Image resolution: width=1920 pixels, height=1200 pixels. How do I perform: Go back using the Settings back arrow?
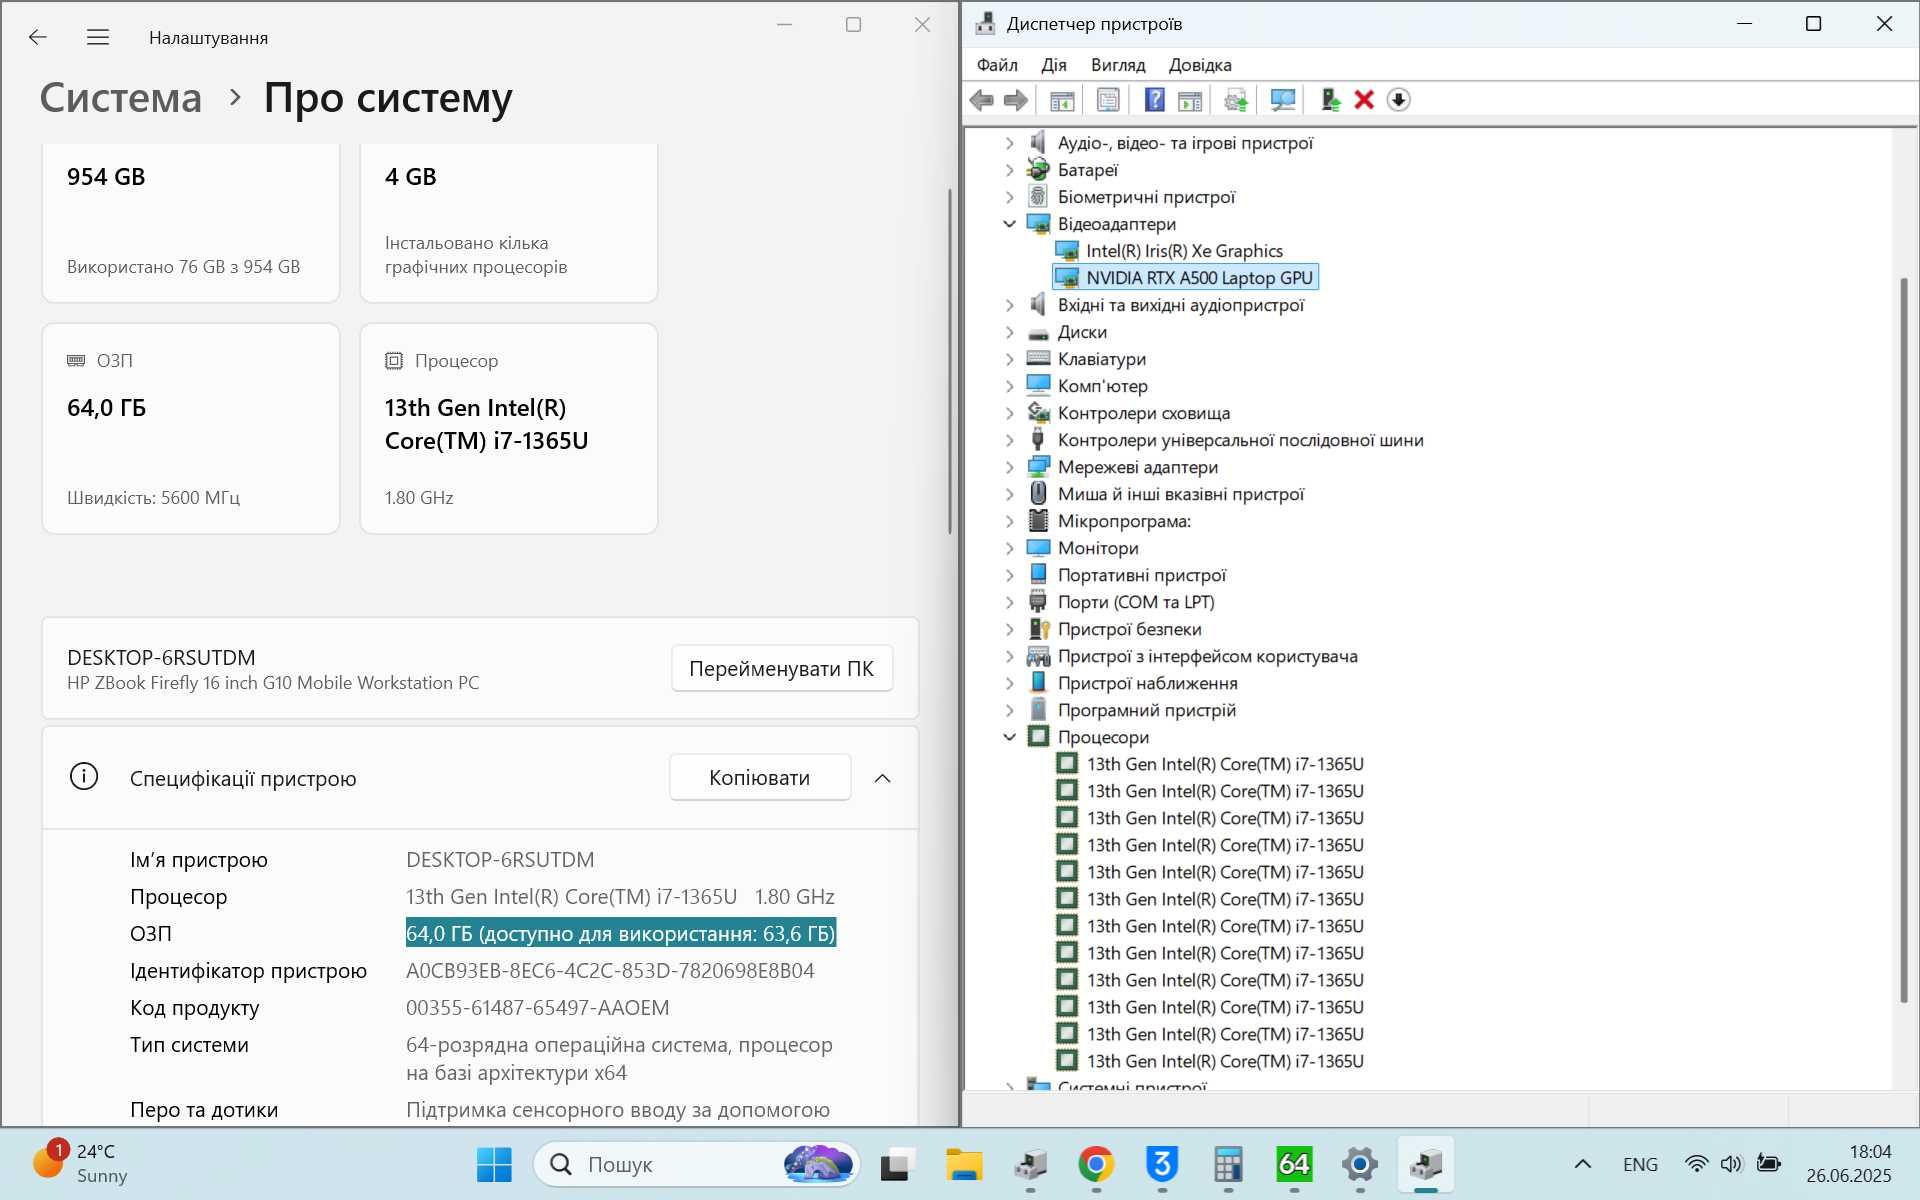pos(38,37)
